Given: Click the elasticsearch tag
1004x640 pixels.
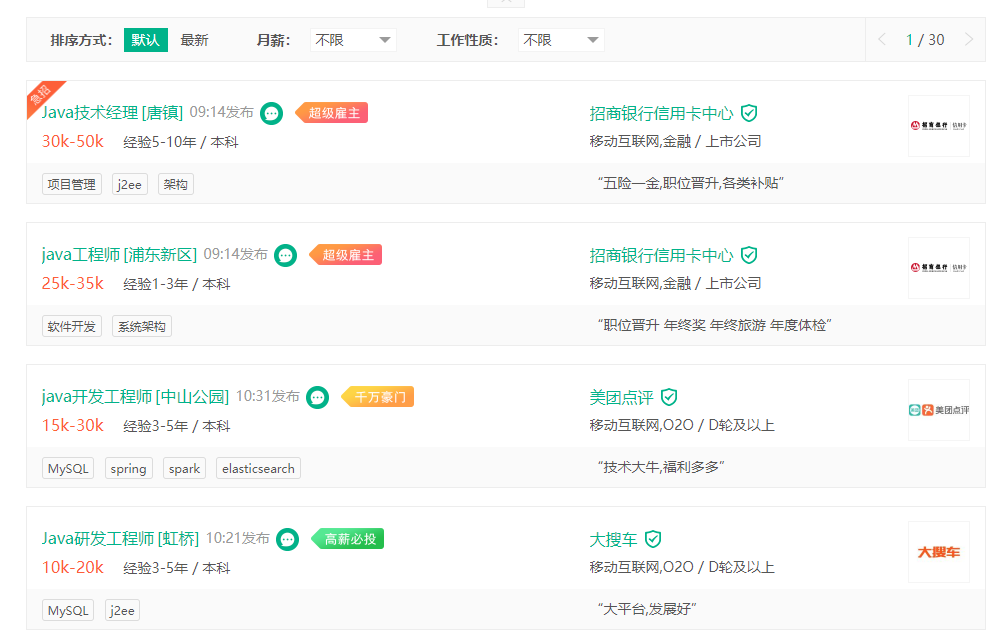Looking at the screenshot, I should [258, 468].
